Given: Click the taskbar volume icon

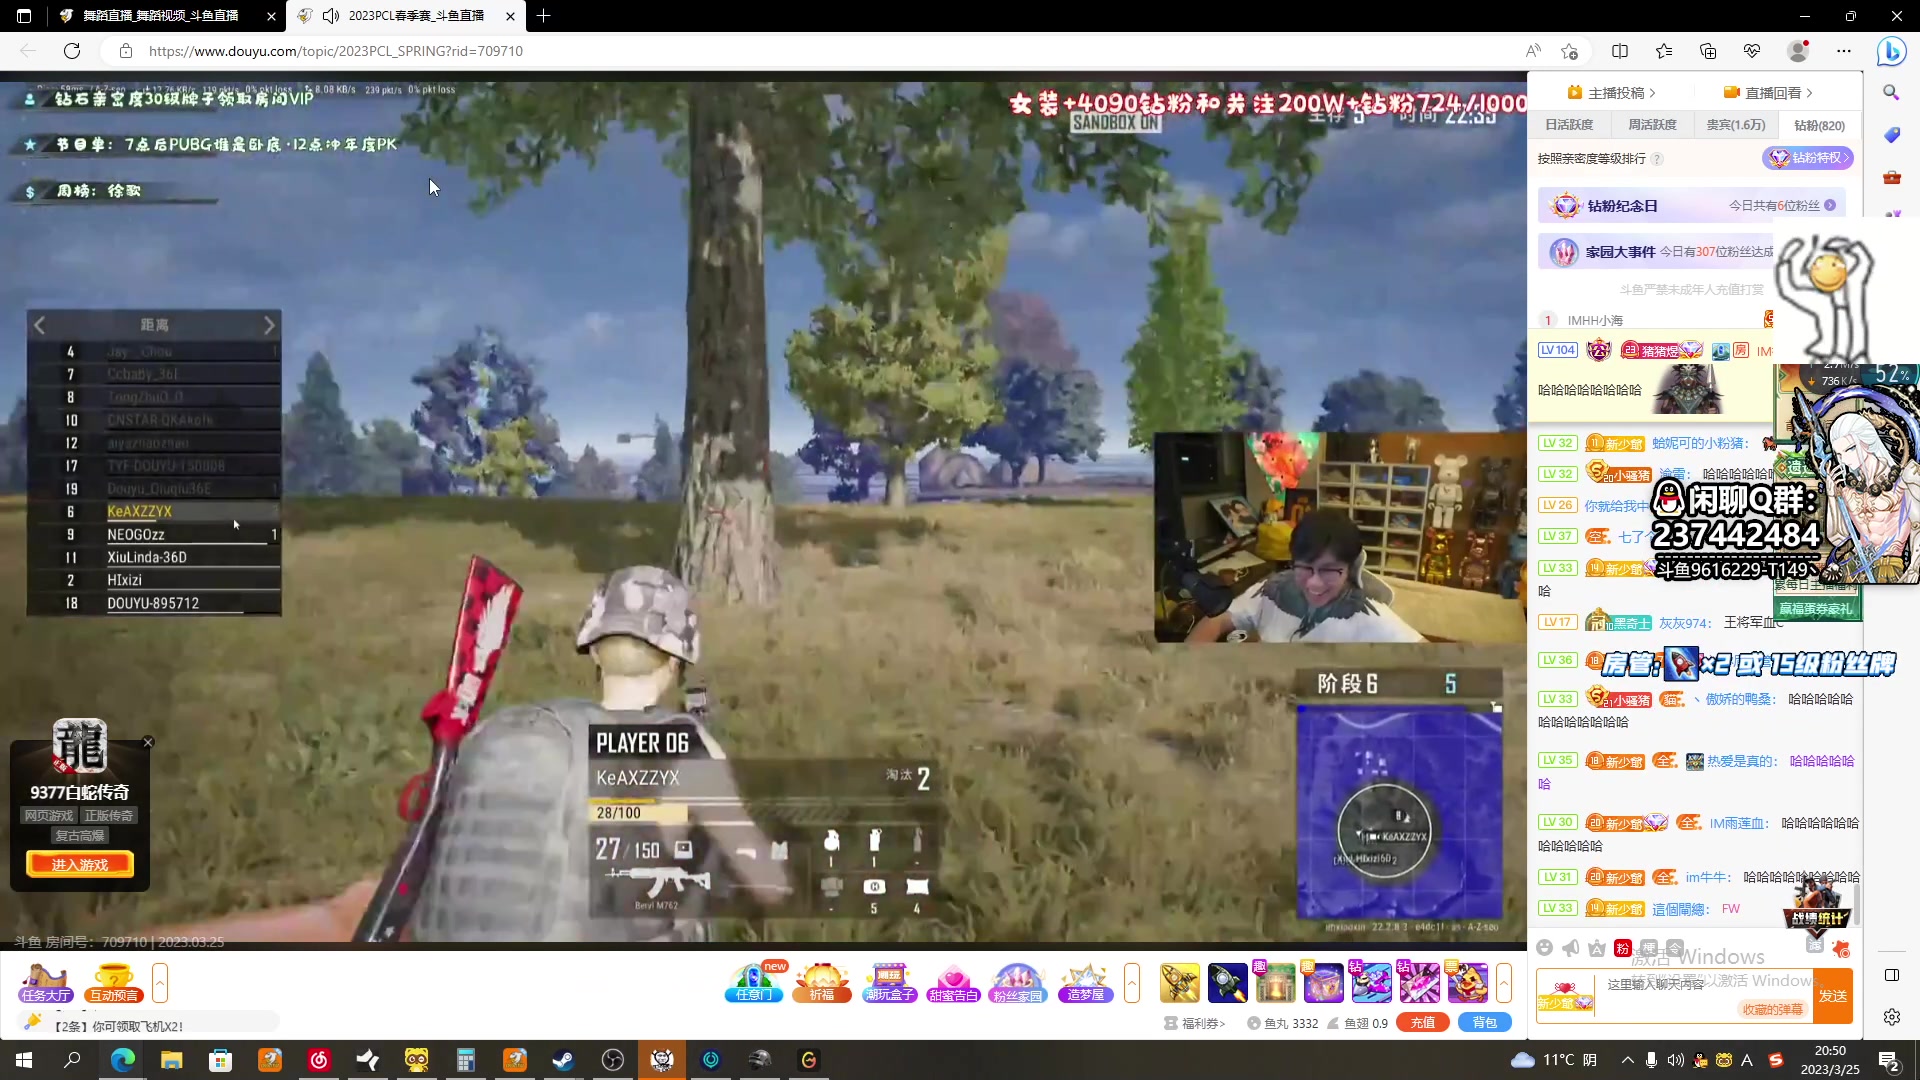Looking at the screenshot, I should 1675,1060.
